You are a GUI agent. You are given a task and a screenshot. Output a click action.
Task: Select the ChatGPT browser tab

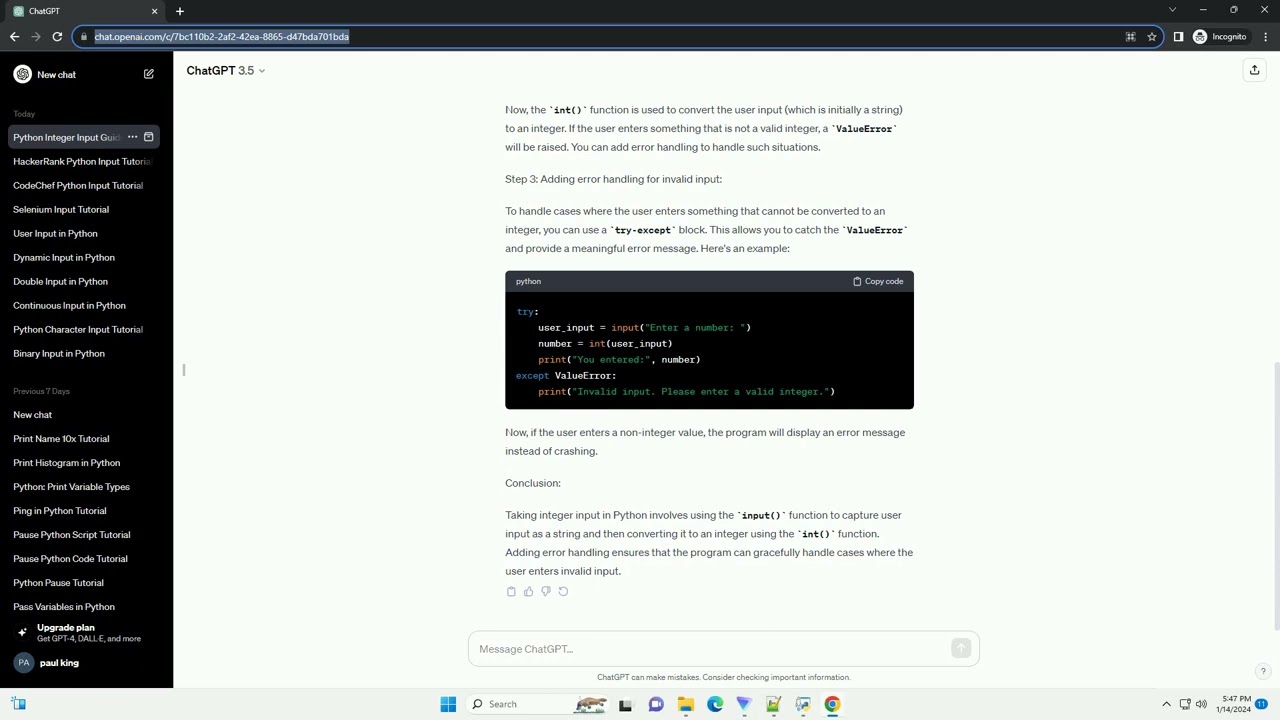tap(84, 11)
